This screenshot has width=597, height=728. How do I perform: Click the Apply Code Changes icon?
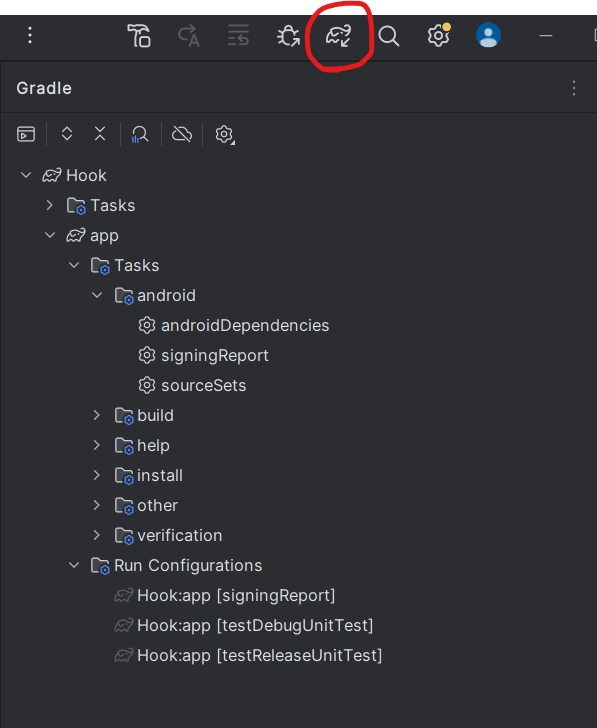pos(239,35)
